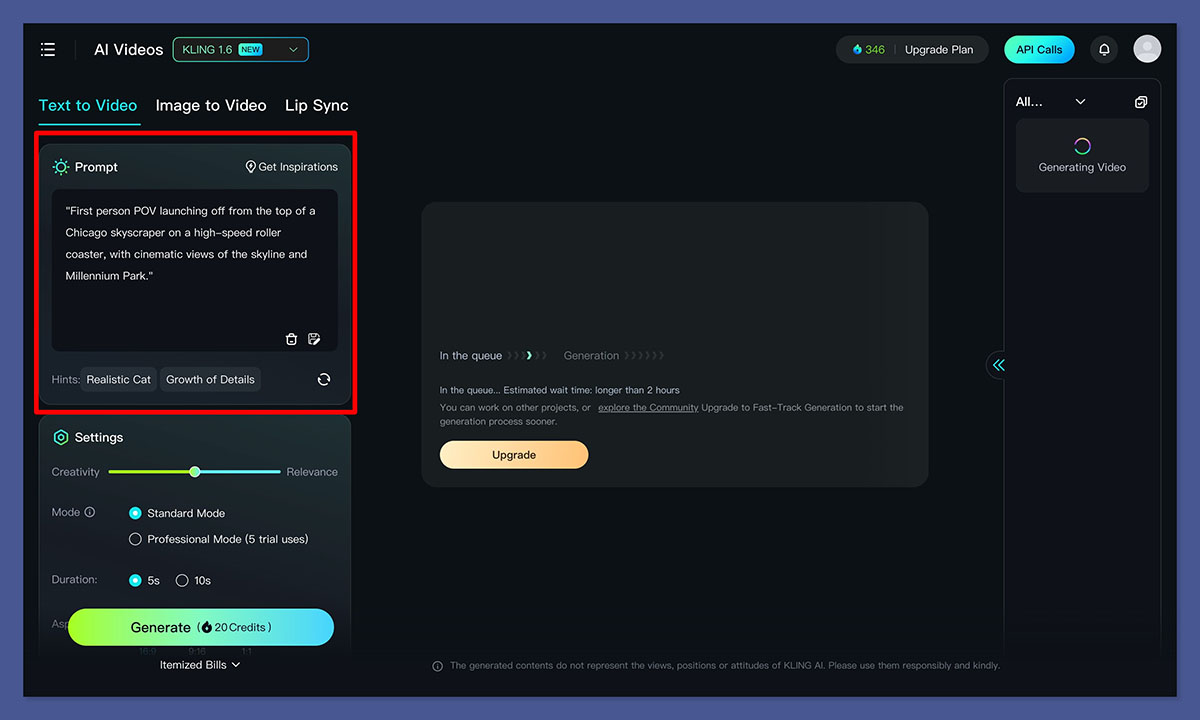Screen dimensions: 1200x720
Task: Expand the Itemized Bills section
Action: click(x=200, y=664)
